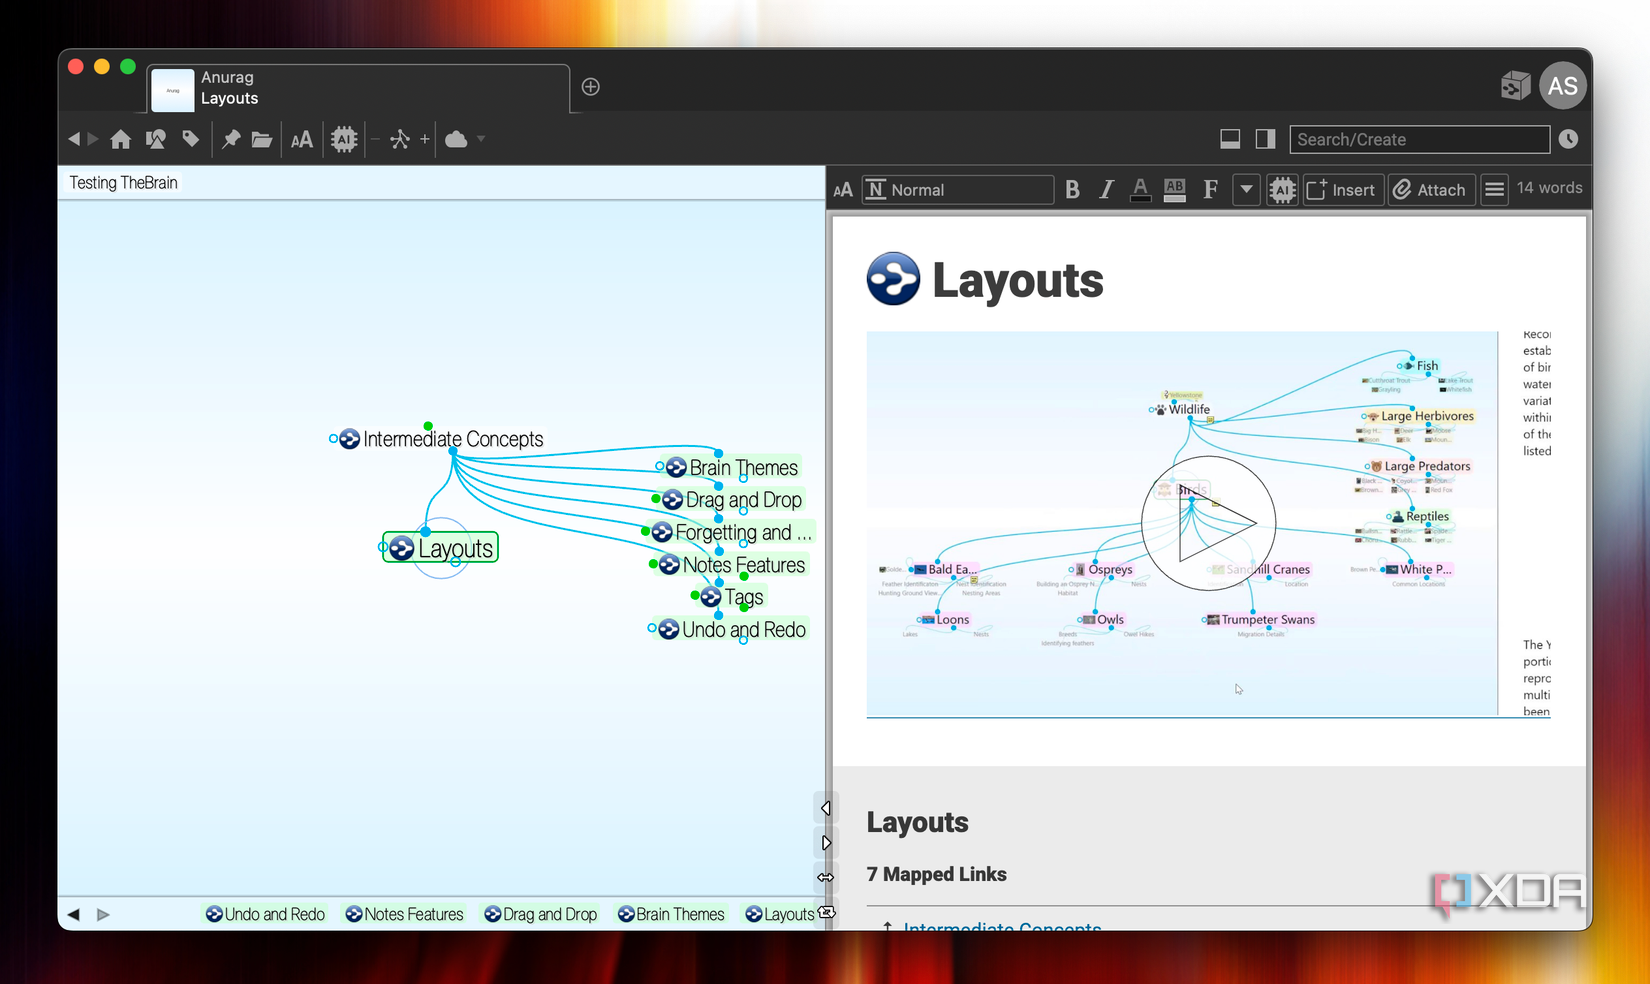Open the notes hamburger menu
This screenshot has width=1650, height=984.
(x=1494, y=190)
